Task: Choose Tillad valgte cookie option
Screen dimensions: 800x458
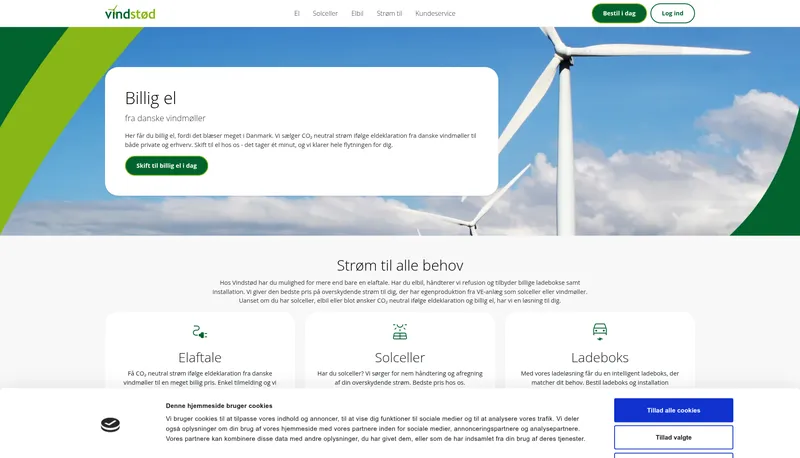Action: coord(673,437)
